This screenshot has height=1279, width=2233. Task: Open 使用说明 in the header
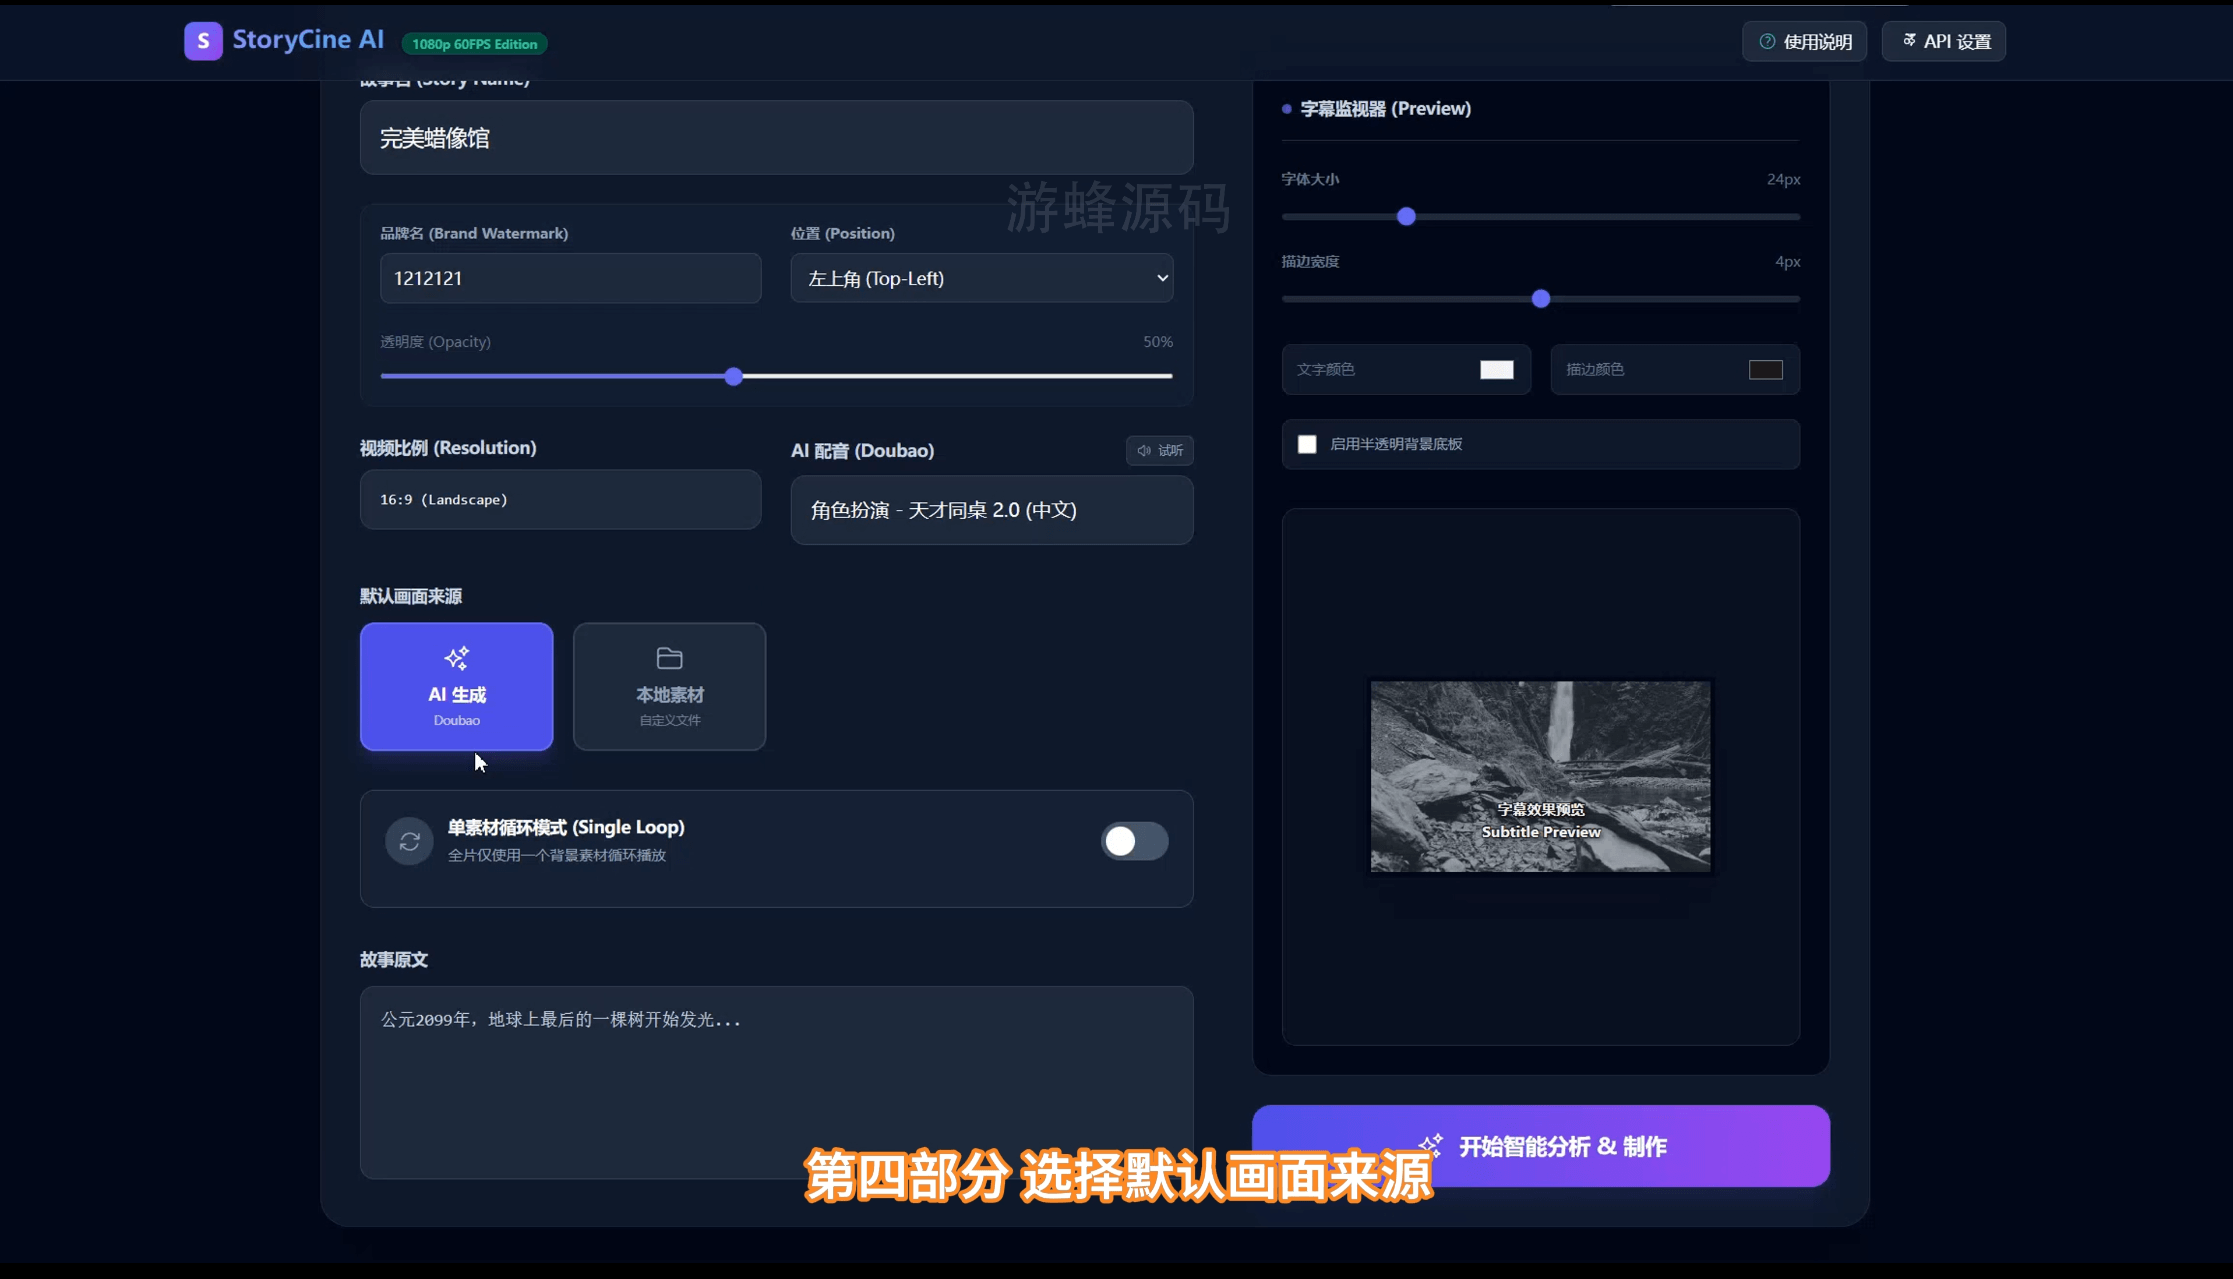[1804, 41]
